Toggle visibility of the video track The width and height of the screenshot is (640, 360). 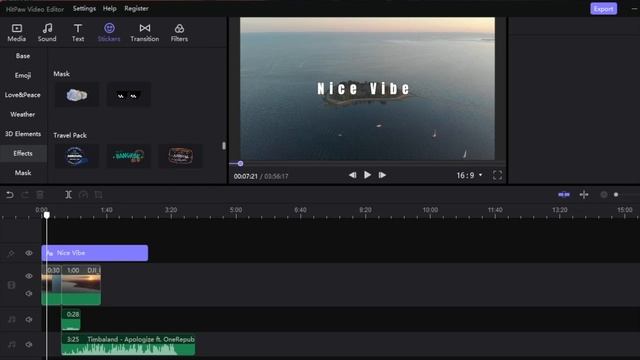(x=29, y=276)
